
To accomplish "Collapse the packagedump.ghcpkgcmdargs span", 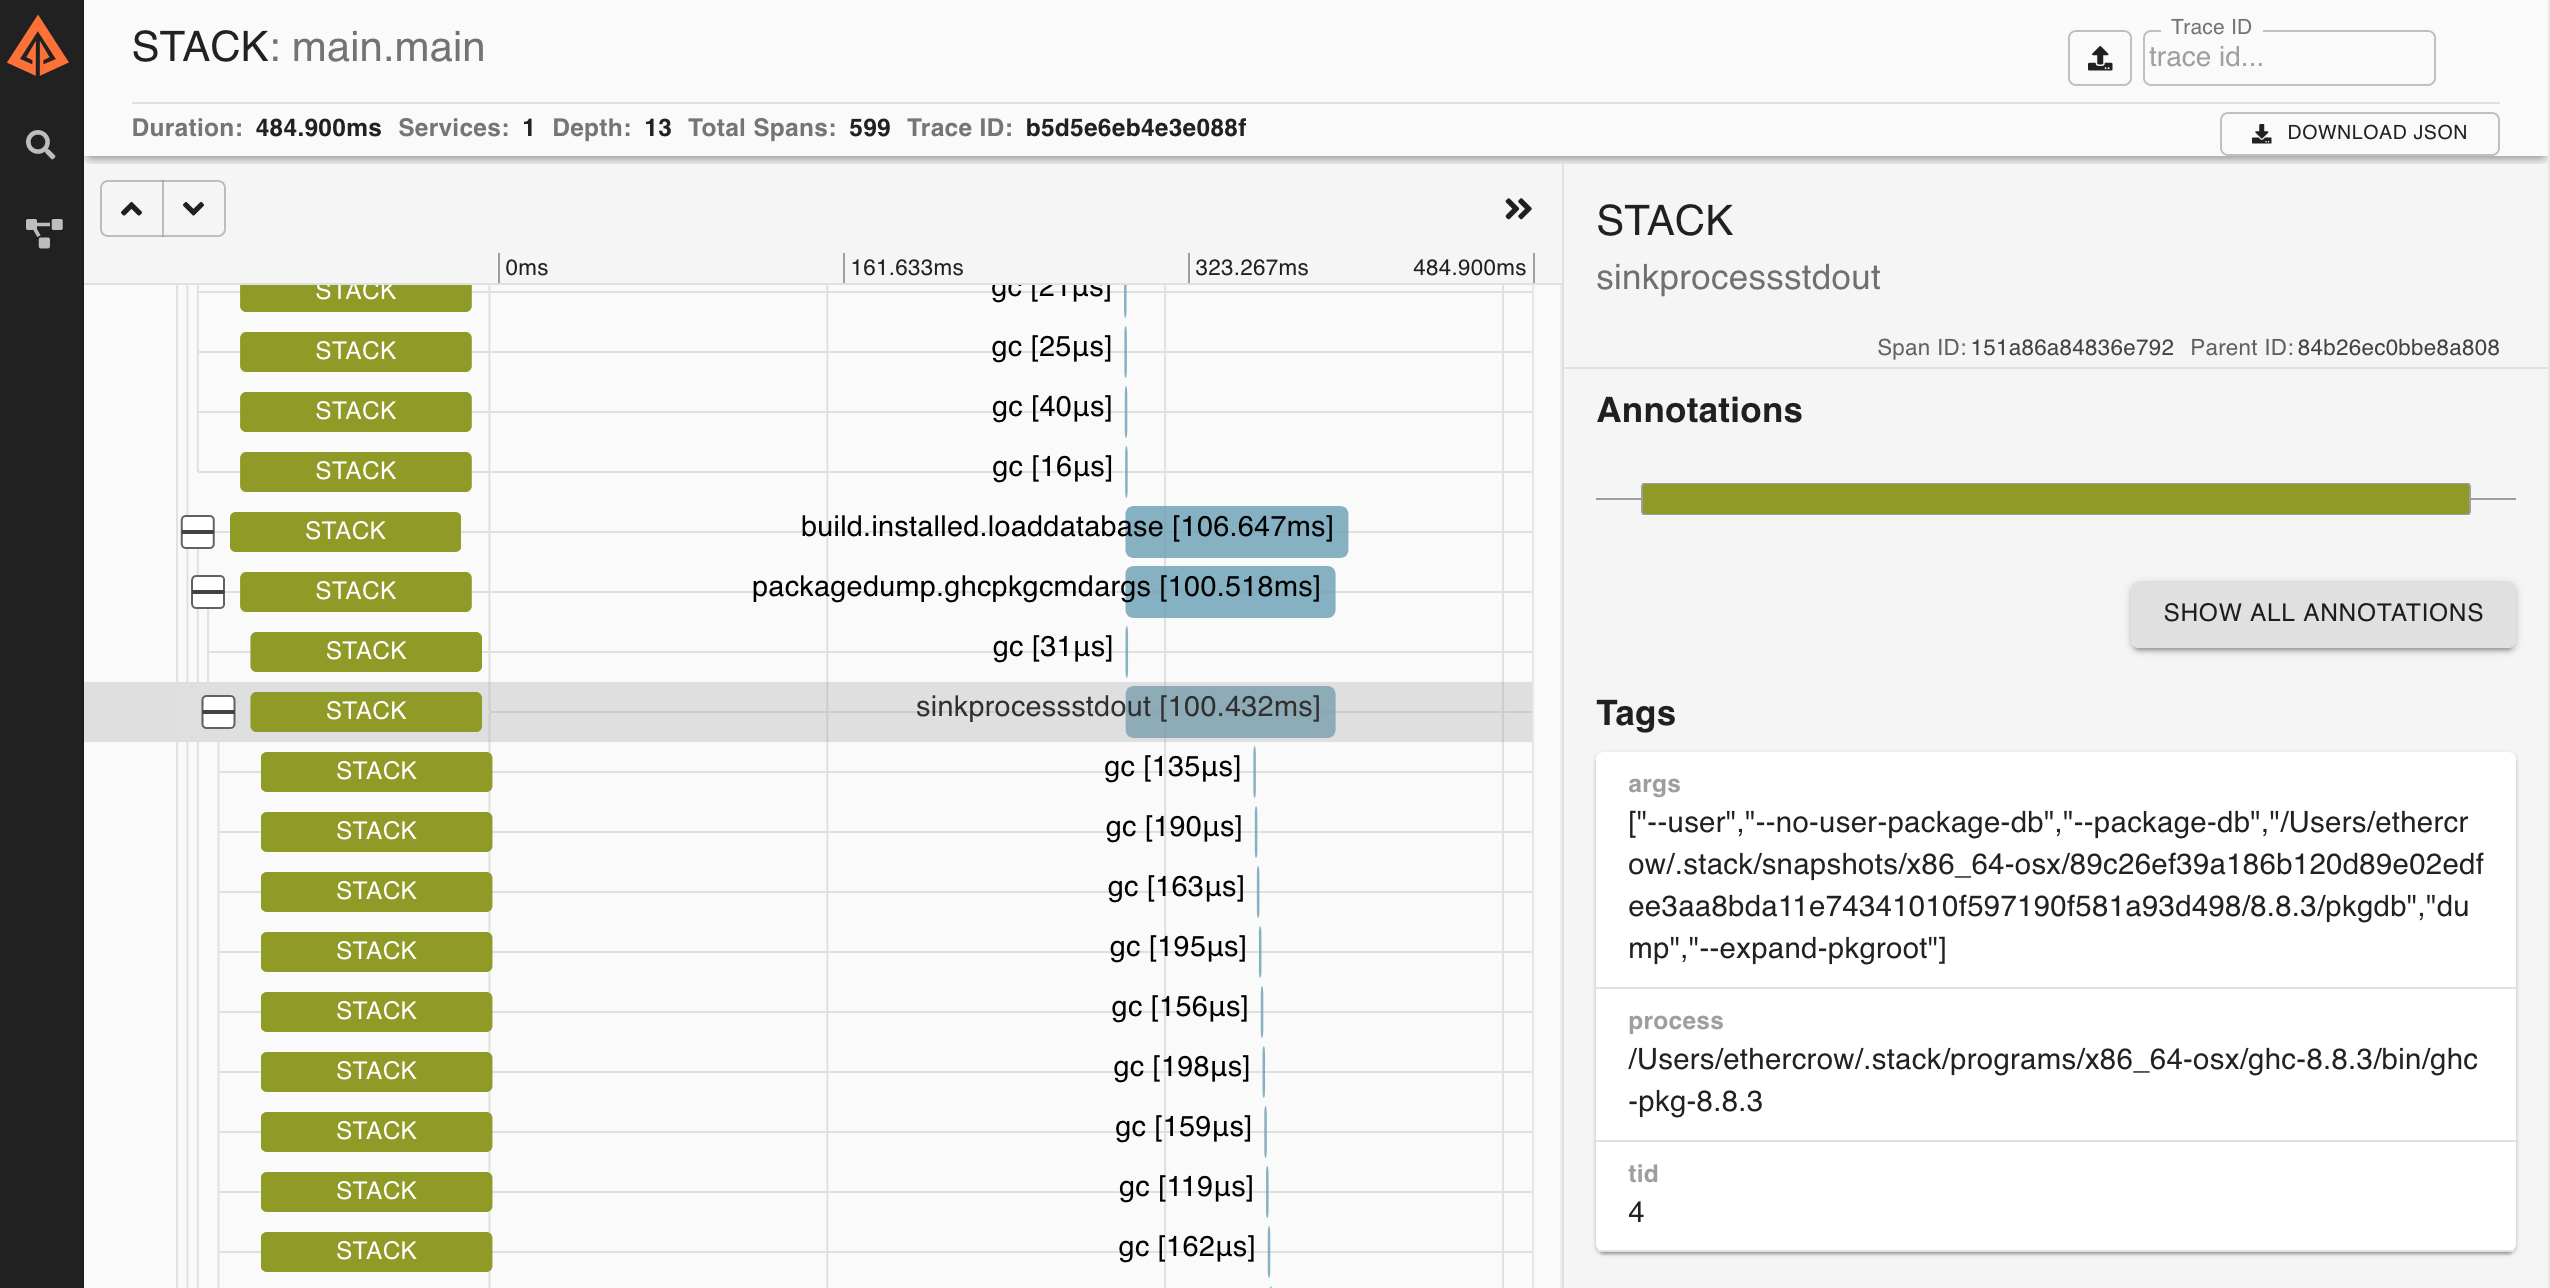I will click(x=207, y=591).
